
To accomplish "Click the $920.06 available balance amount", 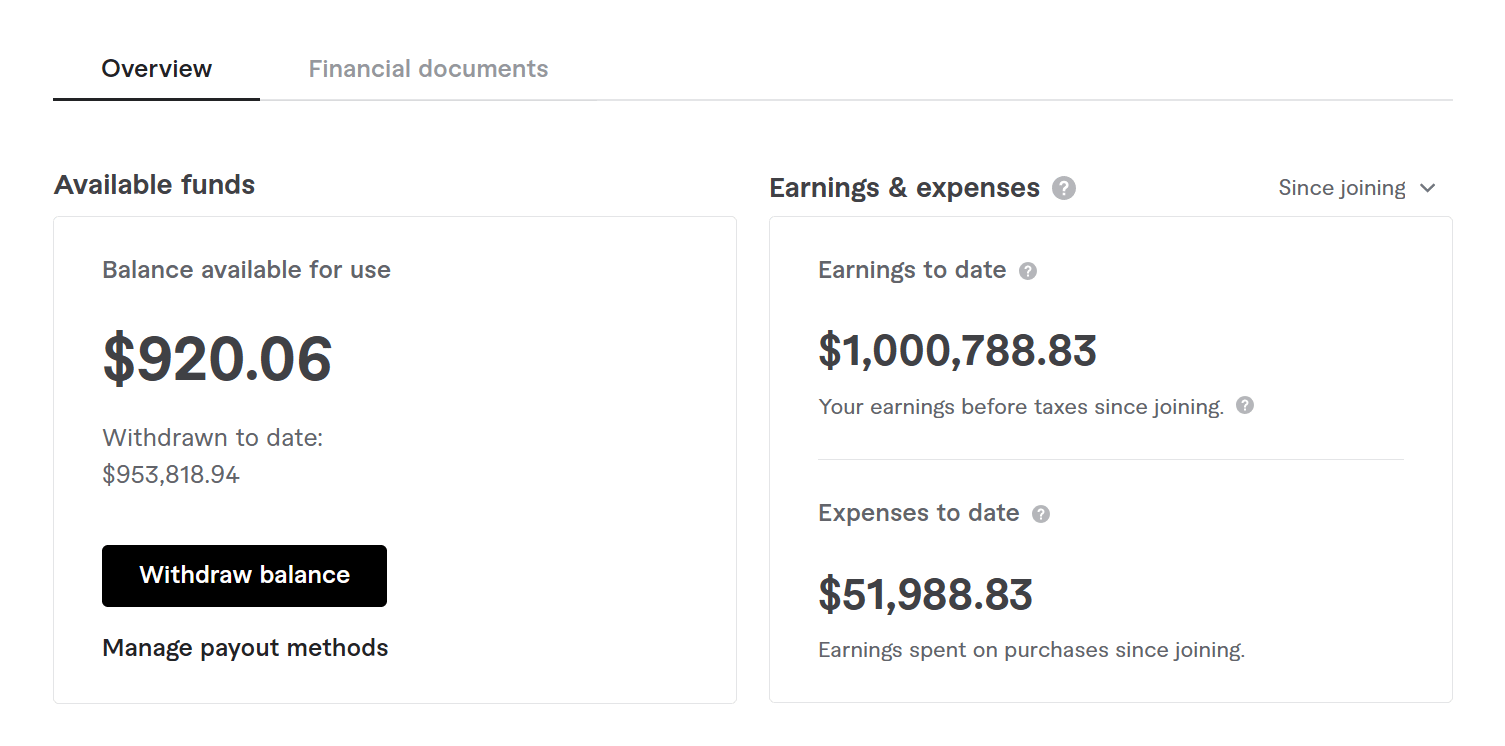I will [x=217, y=360].
